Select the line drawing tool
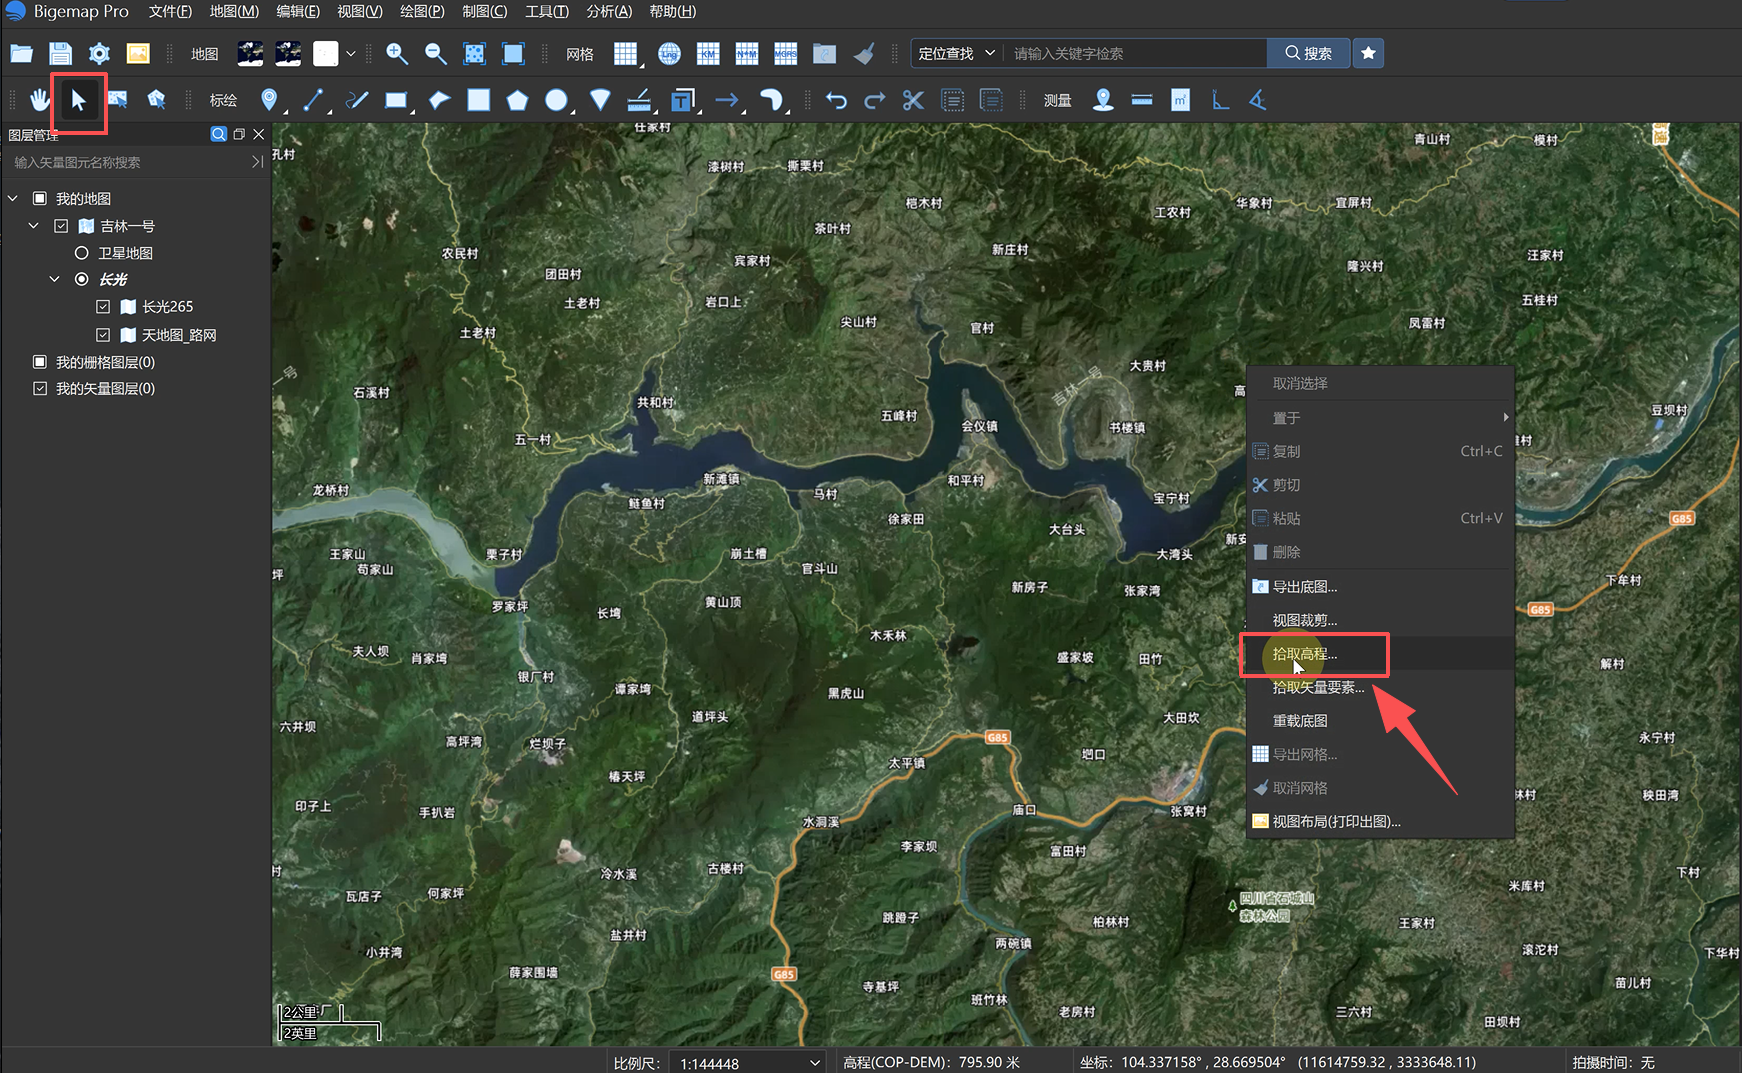Screen dimensions: 1742x1073 313,100
